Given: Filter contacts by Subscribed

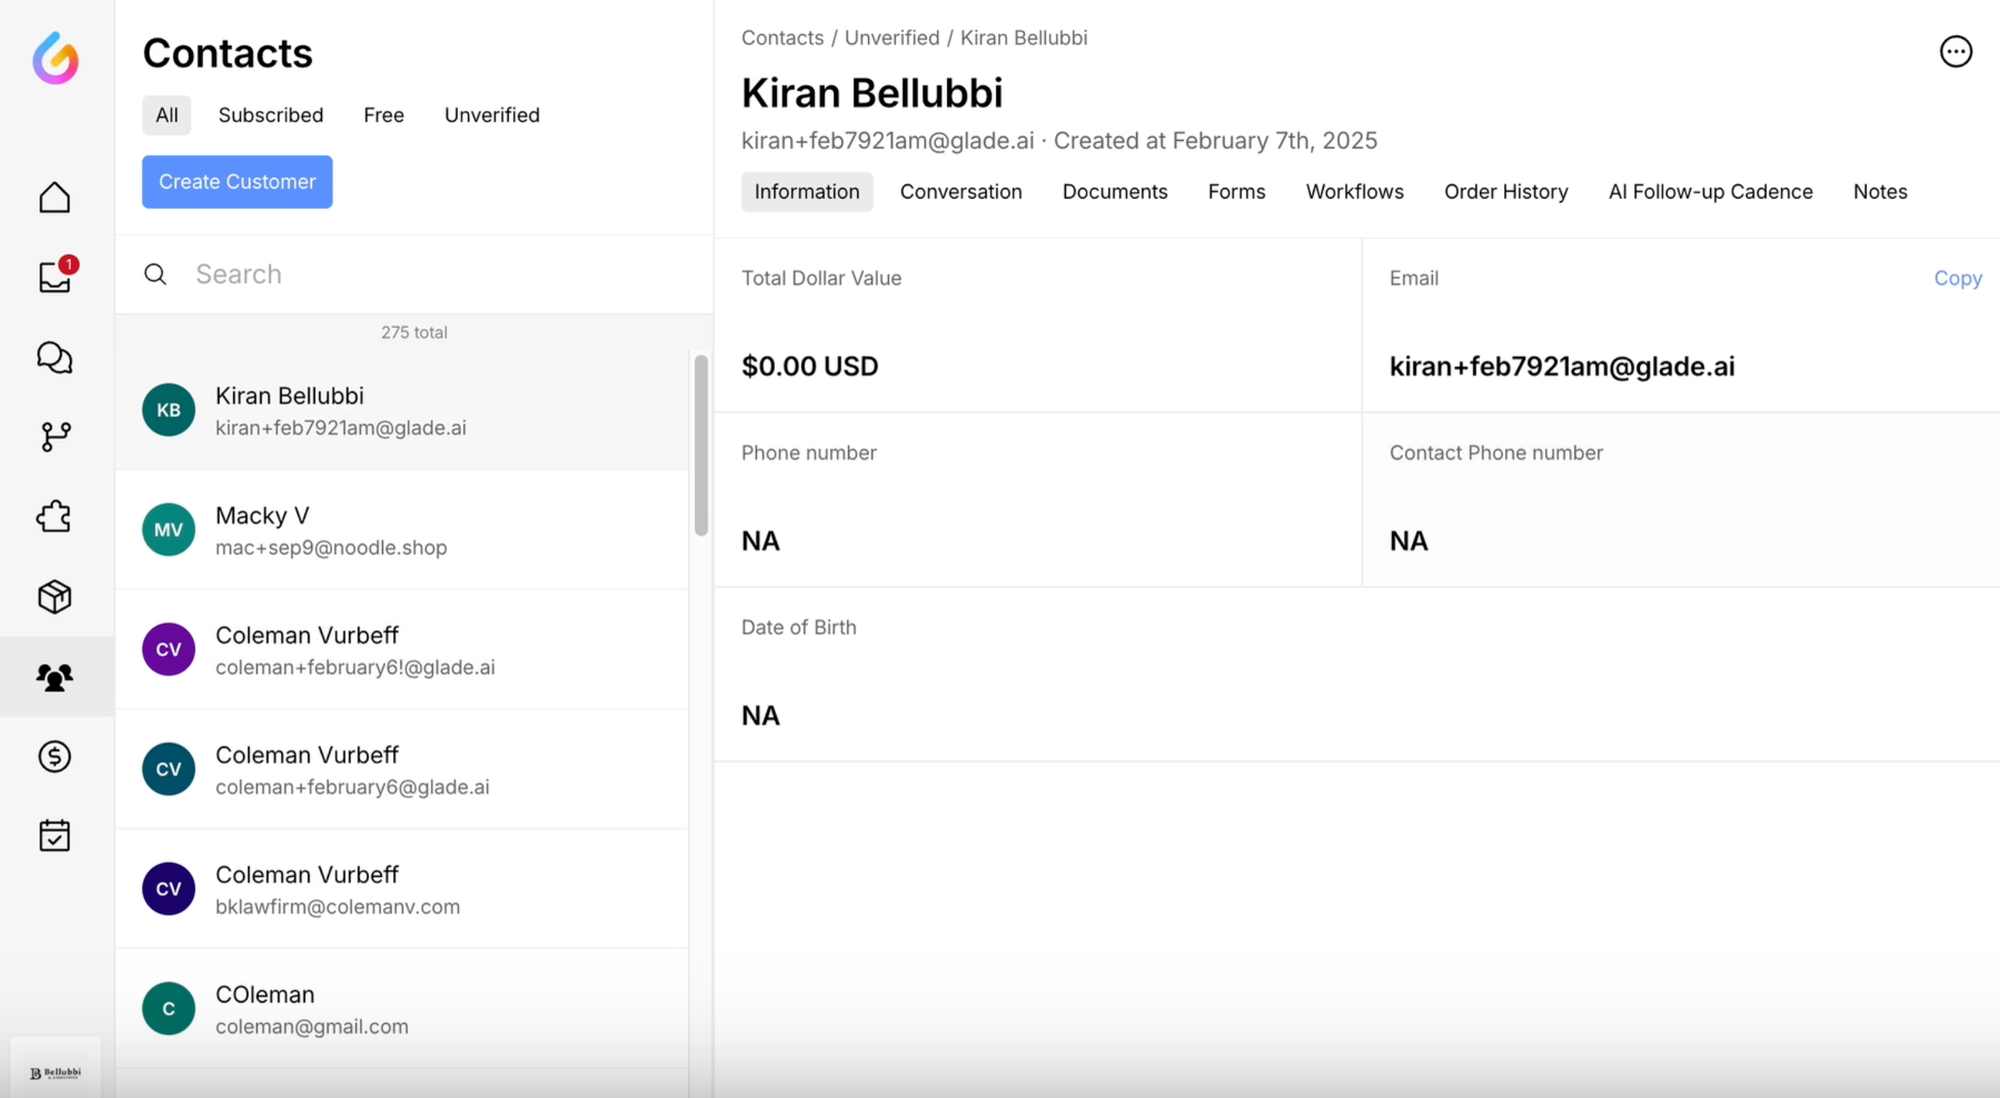Looking at the screenshot, I should (x=270, y=115).
